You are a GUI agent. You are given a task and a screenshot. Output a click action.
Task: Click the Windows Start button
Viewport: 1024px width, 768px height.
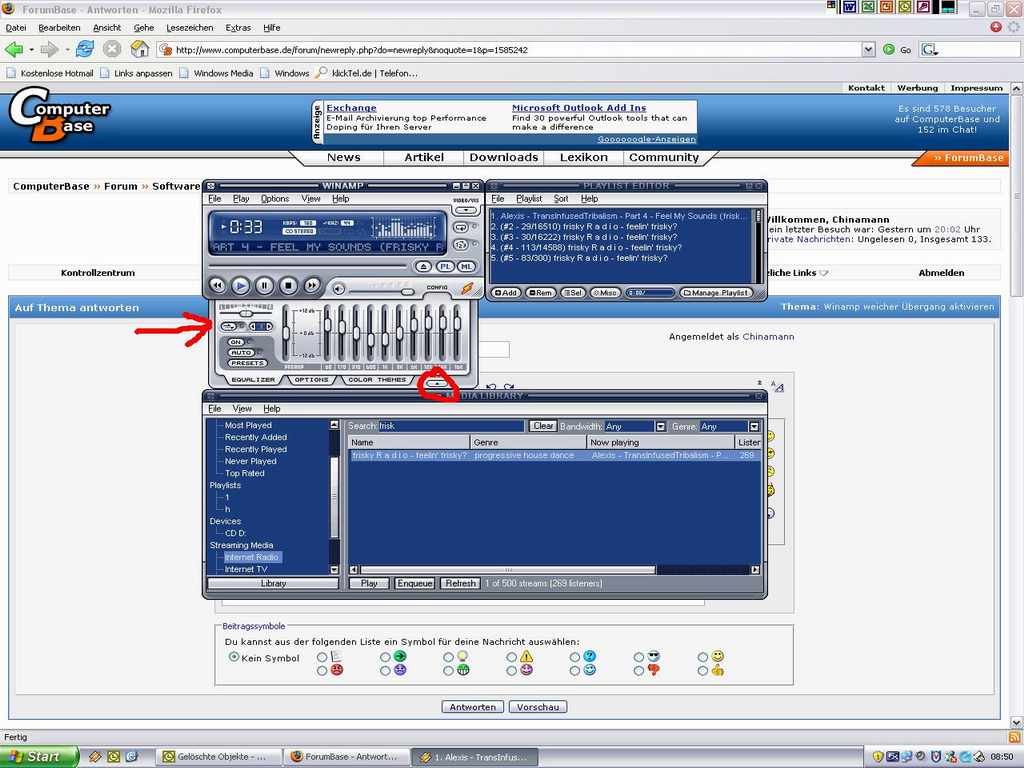pyautogui.click(x=38, y=757)
